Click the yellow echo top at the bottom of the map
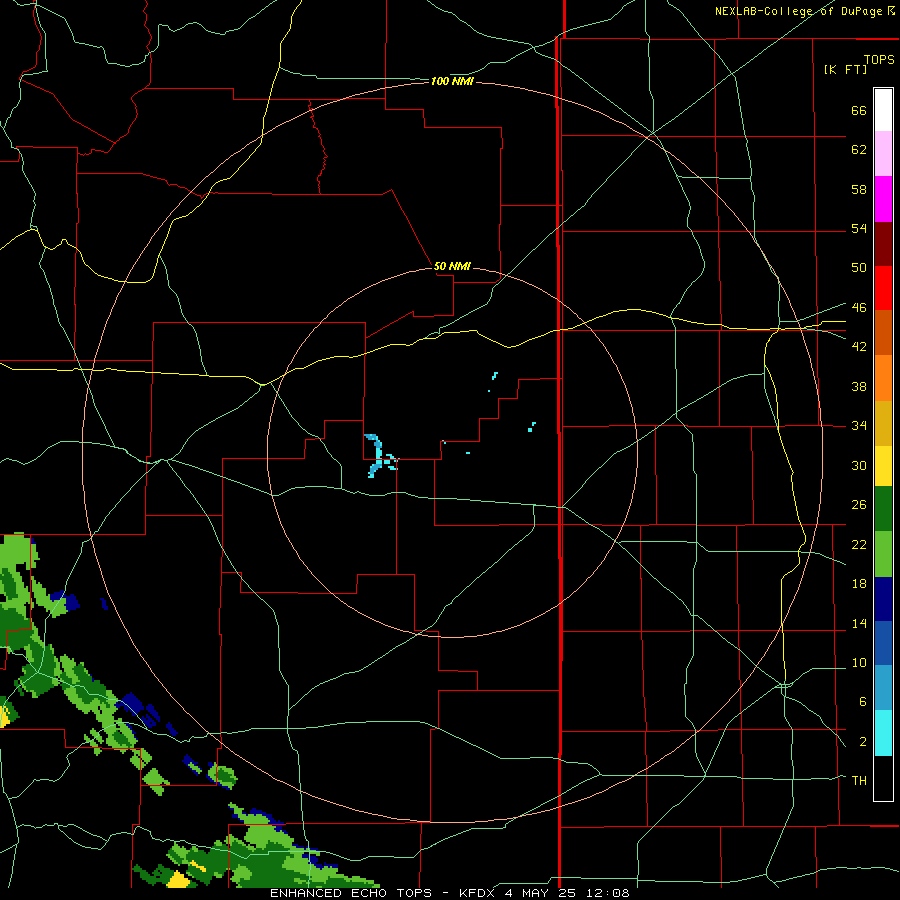Viewport: 900px width, 900px height. [x=179, y=880]
